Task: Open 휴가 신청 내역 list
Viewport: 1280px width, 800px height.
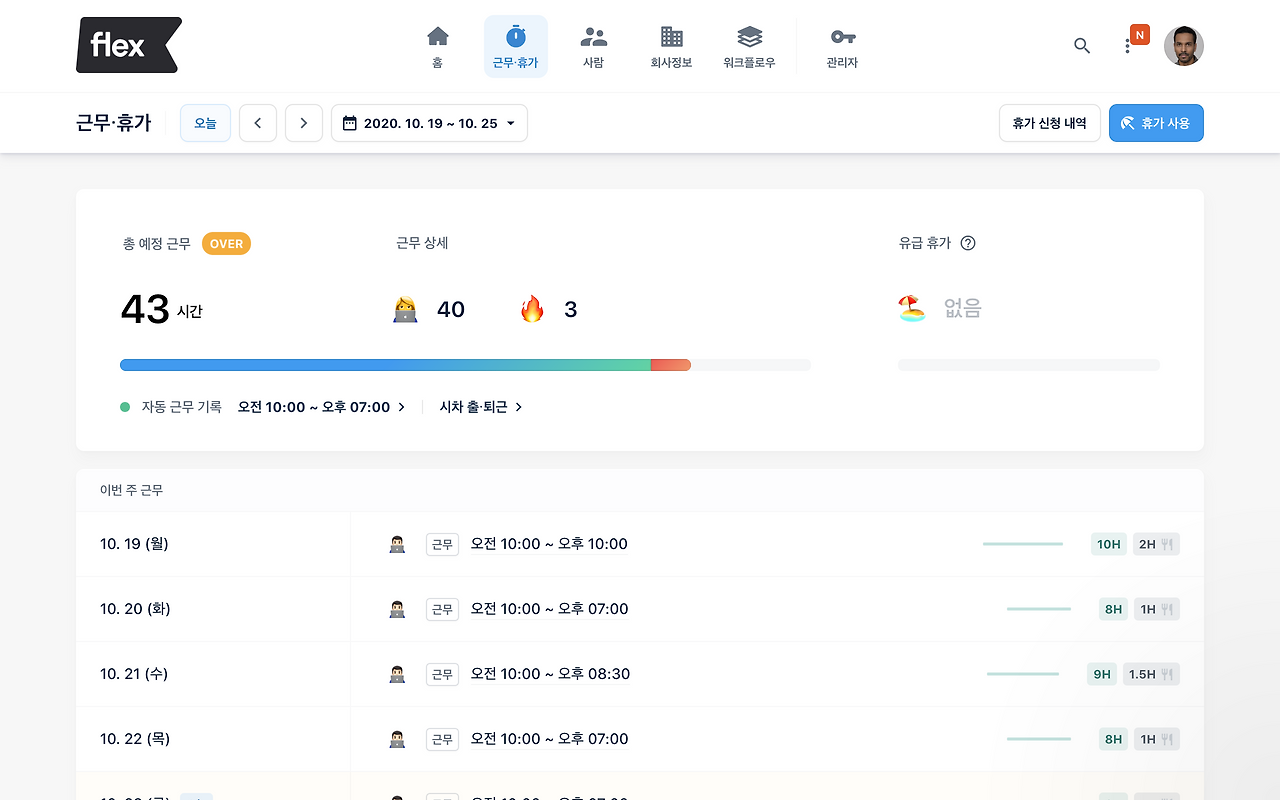Action: tap(1050, 123)
